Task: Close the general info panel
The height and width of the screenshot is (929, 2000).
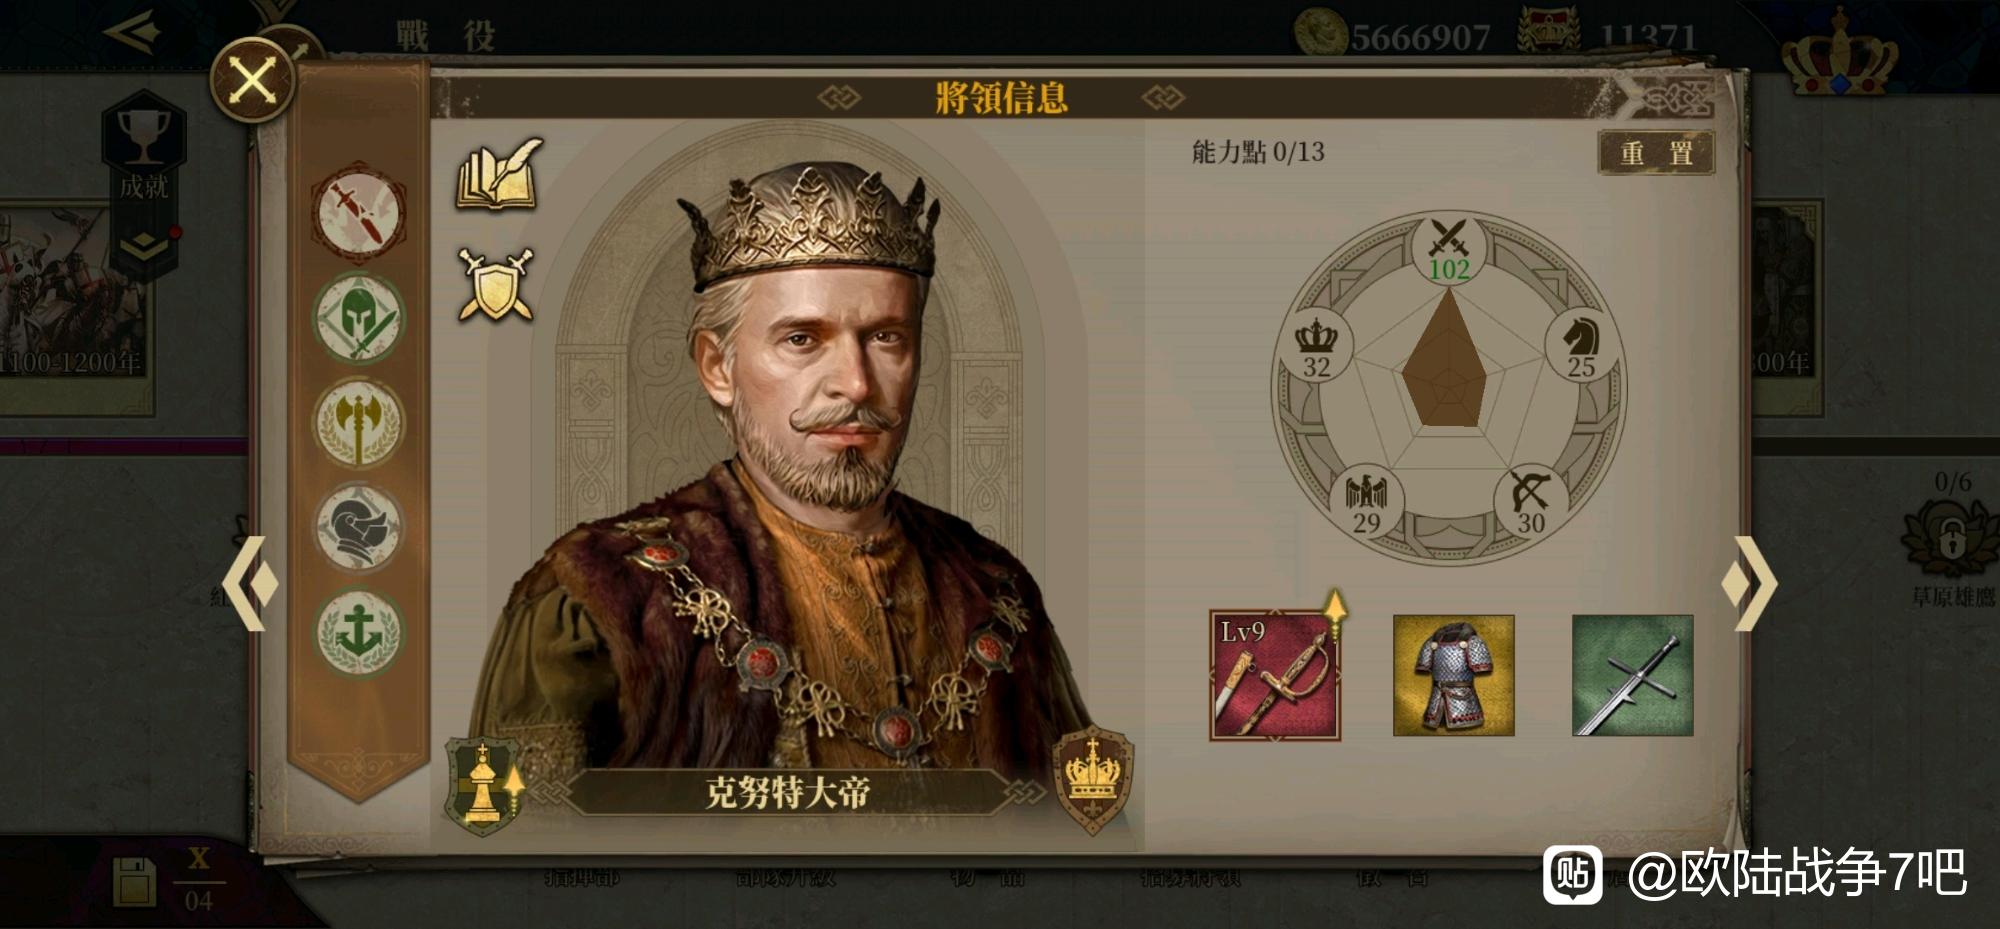Action: (x=252, y=80)
